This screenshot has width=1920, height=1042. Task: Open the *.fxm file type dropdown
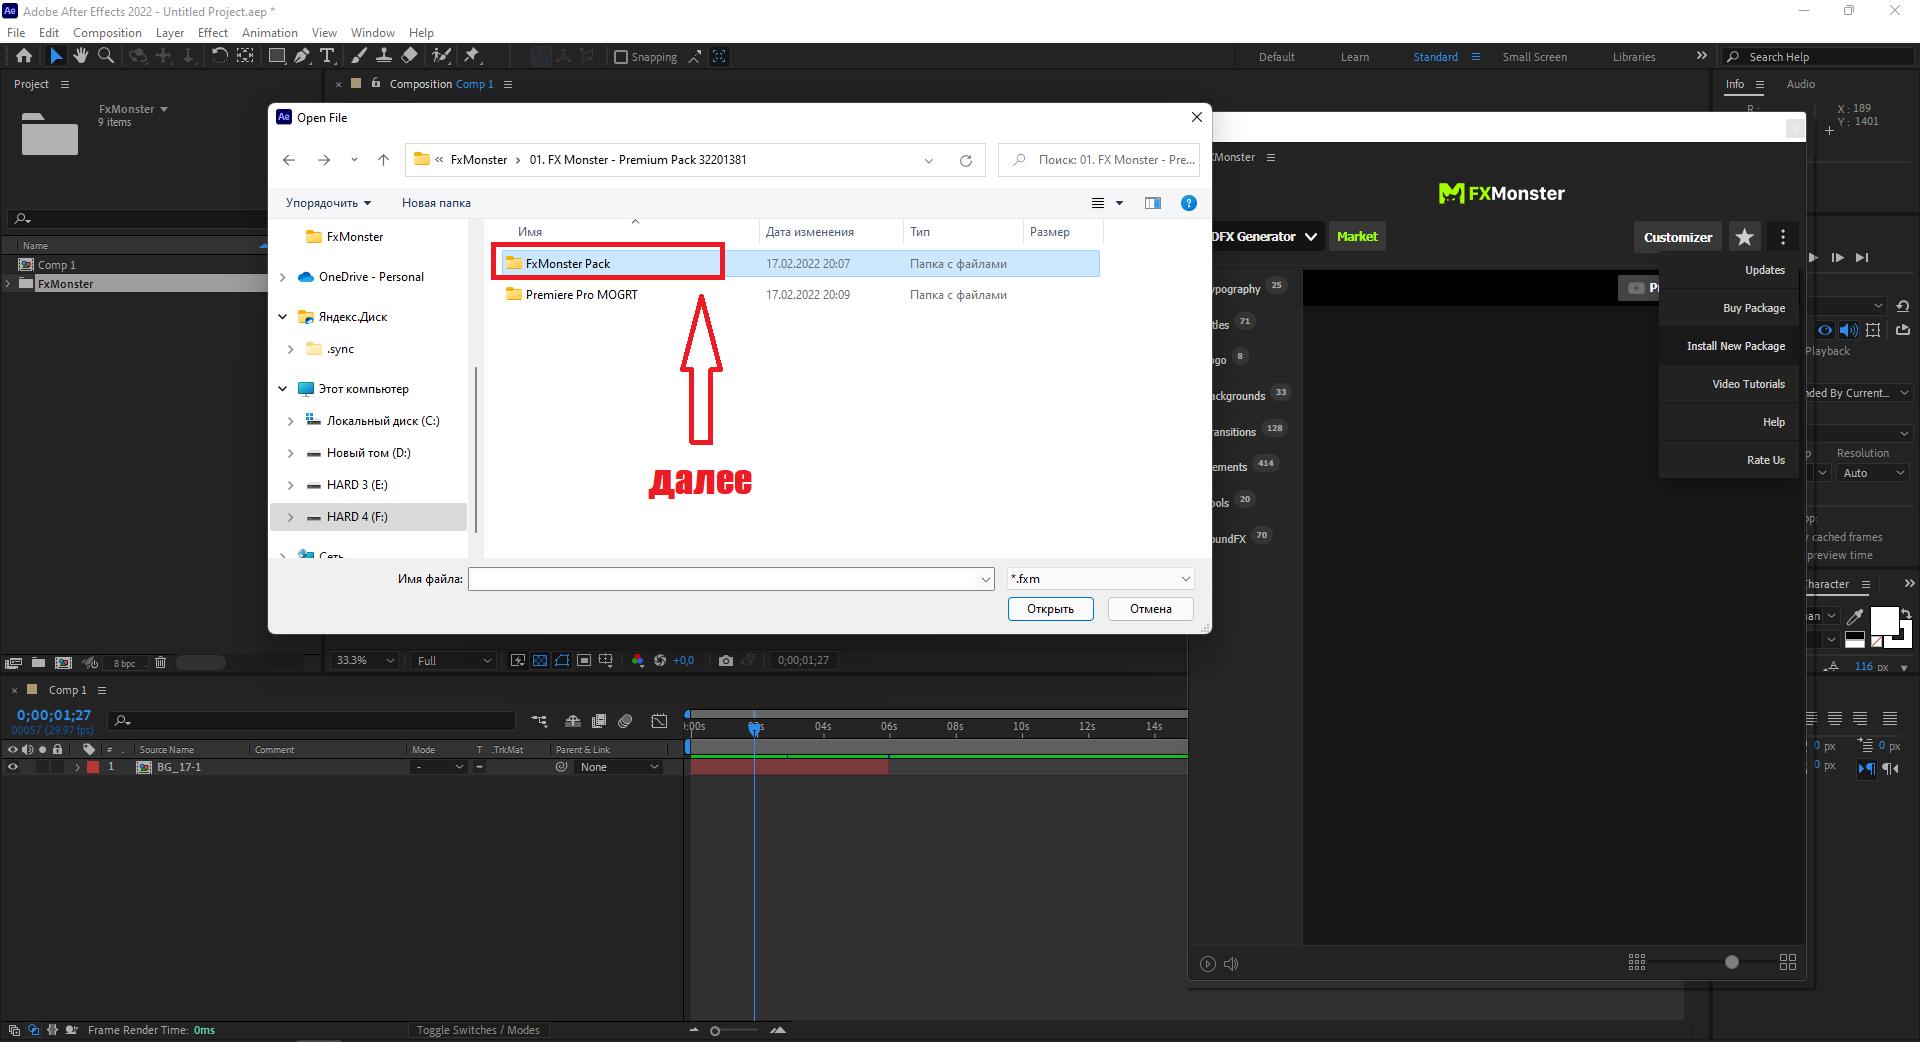tap(1100, 579)
